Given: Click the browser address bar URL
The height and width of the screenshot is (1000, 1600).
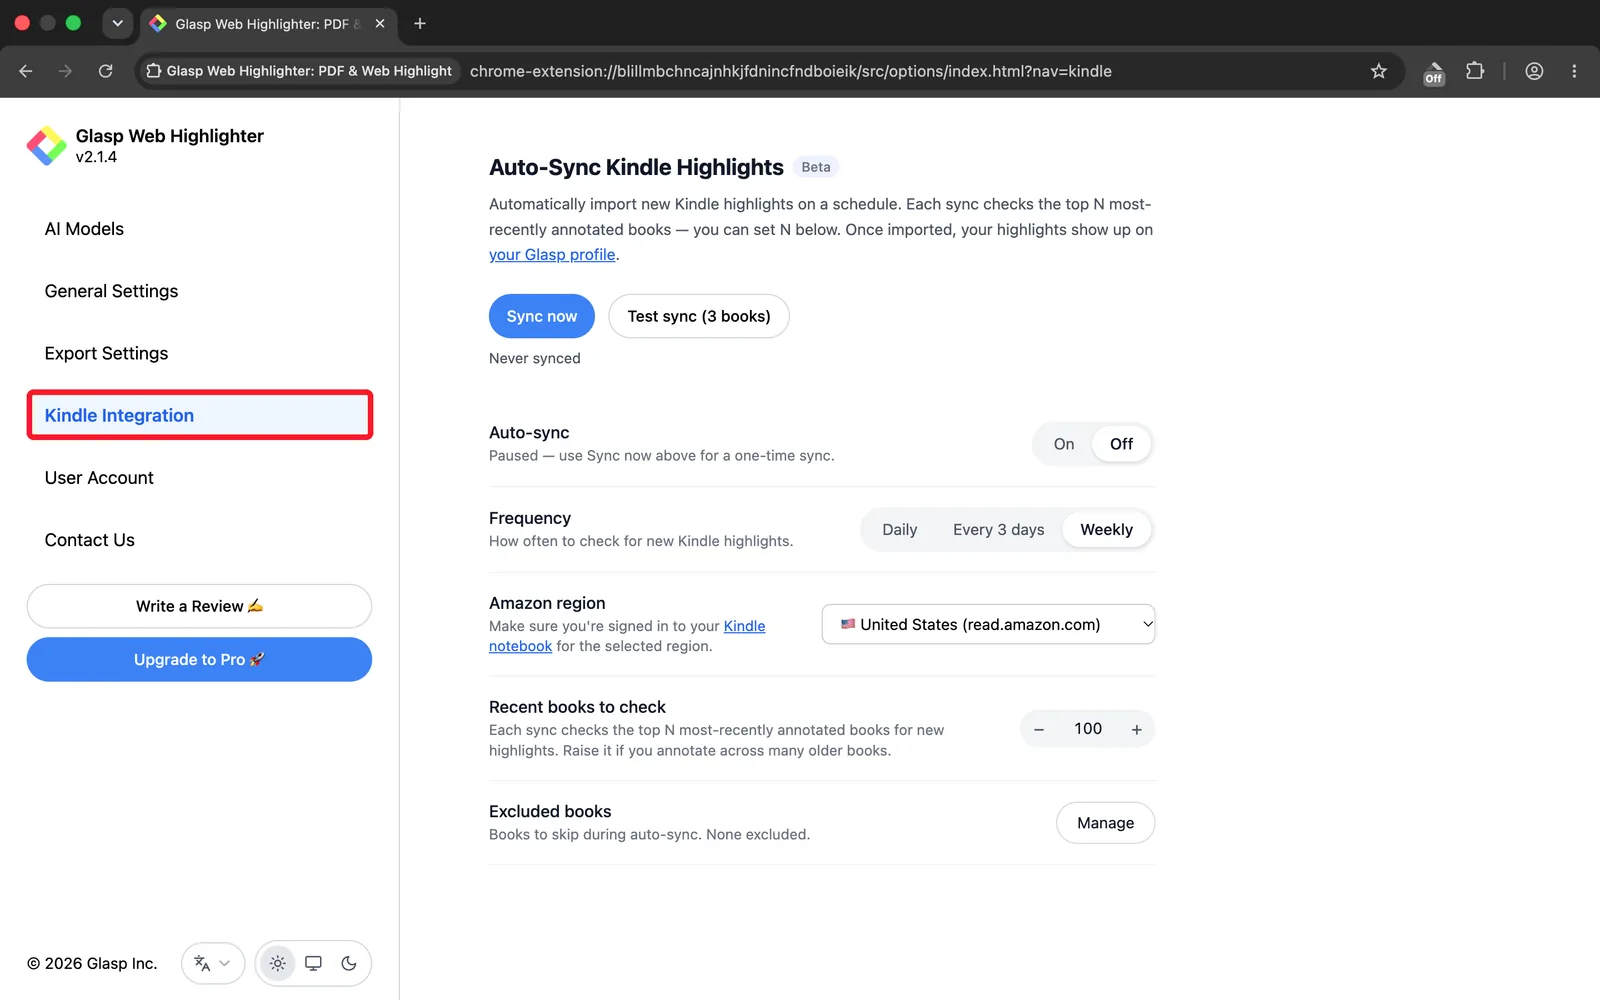Looking at the screenshot, I should click(x=791, y=71).
